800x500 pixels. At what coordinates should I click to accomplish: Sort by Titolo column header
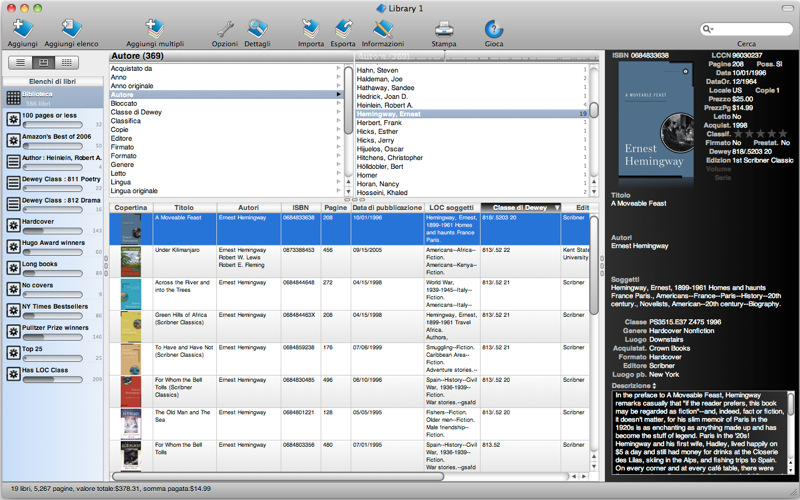[x=184, y=208]
